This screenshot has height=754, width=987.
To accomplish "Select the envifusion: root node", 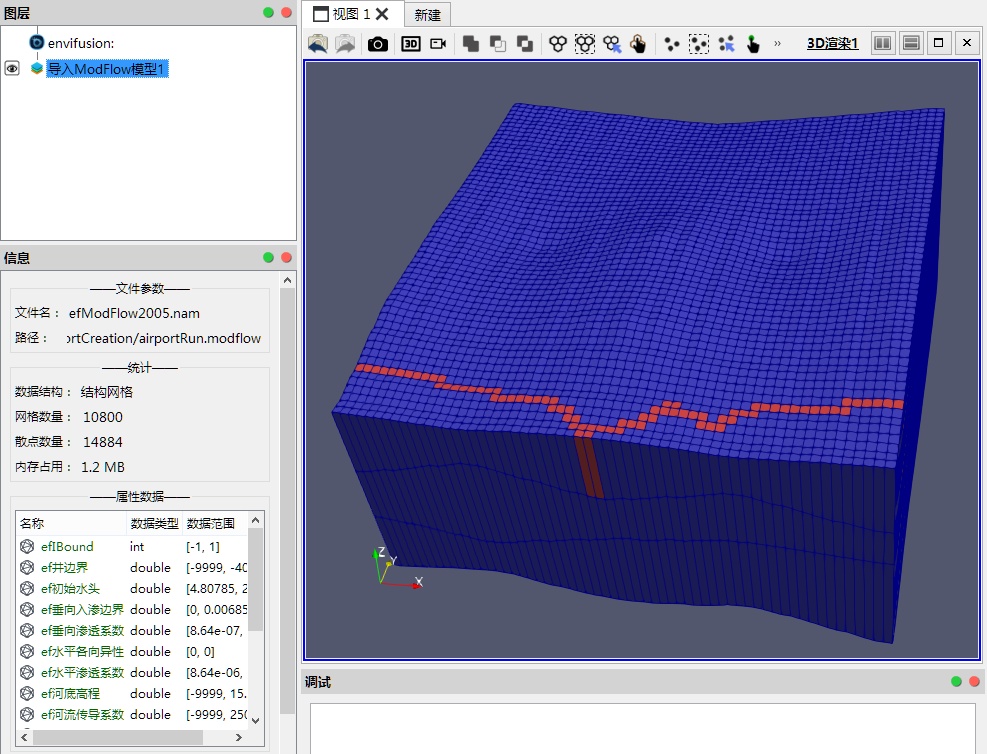I will [81, 43].
